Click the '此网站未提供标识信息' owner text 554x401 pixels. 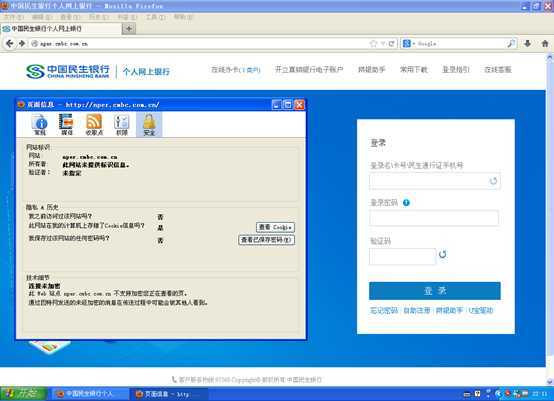[x=96, y=165]
